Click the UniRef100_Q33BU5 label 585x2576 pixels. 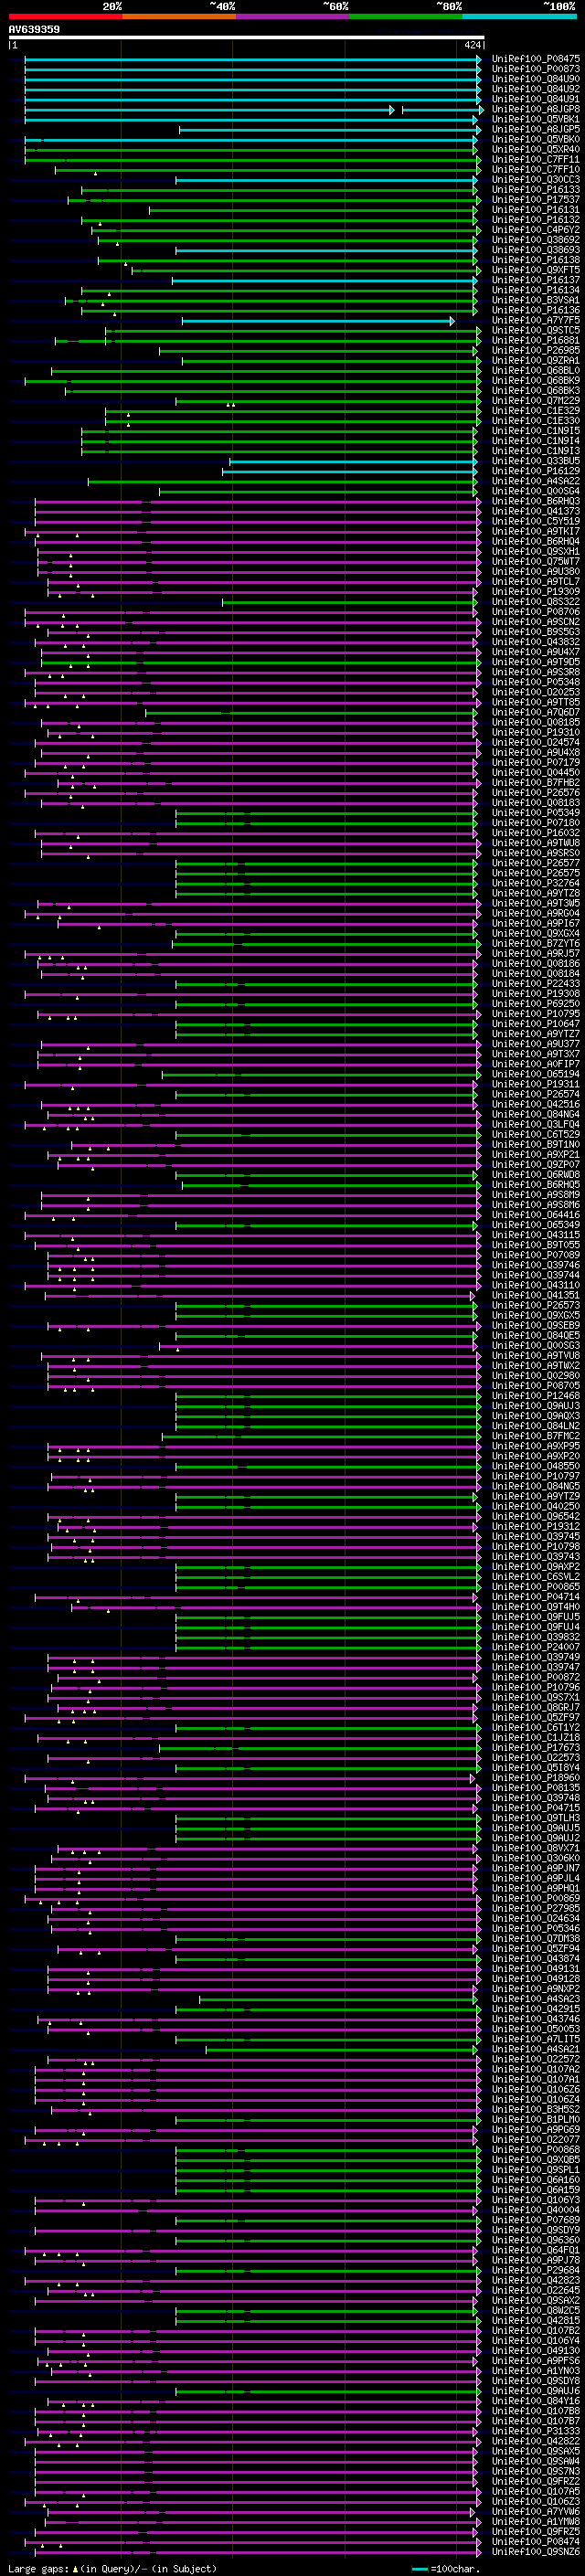coord(535,461)
